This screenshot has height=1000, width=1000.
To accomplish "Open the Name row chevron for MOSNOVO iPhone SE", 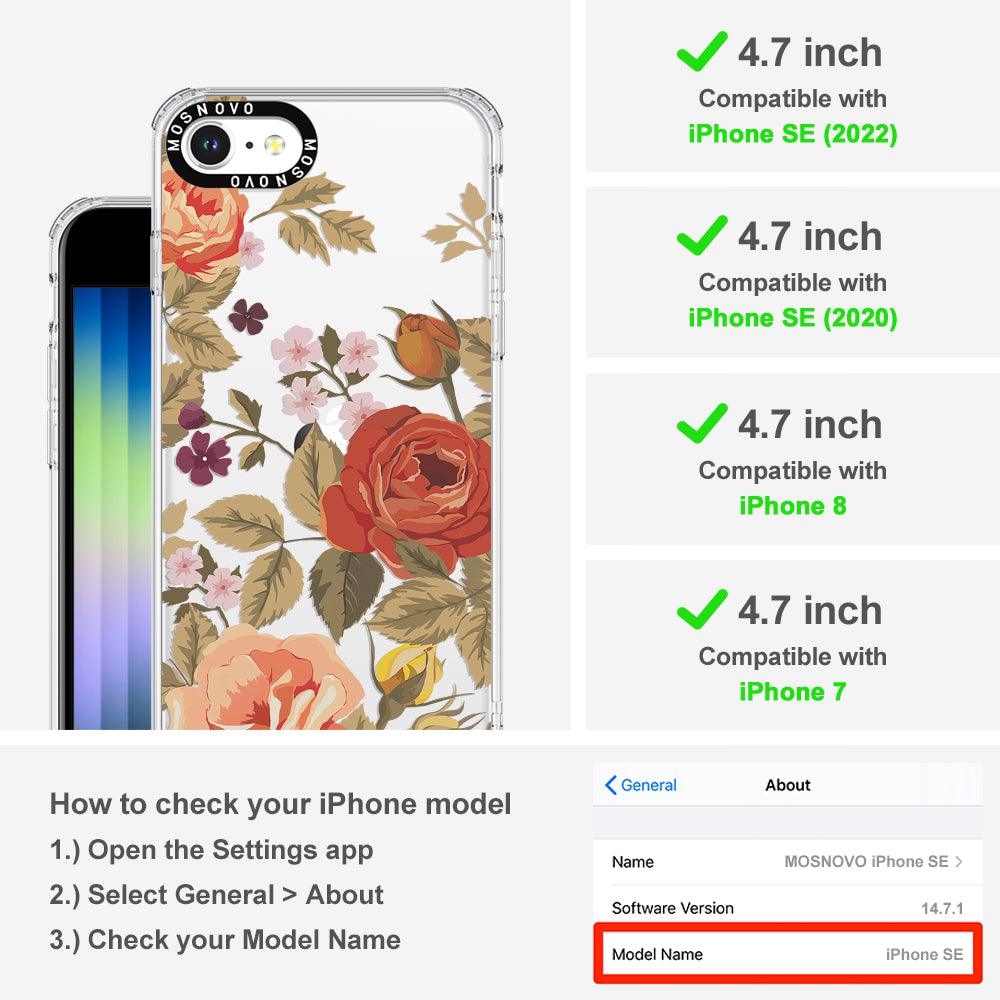I will tap(959, 862).
